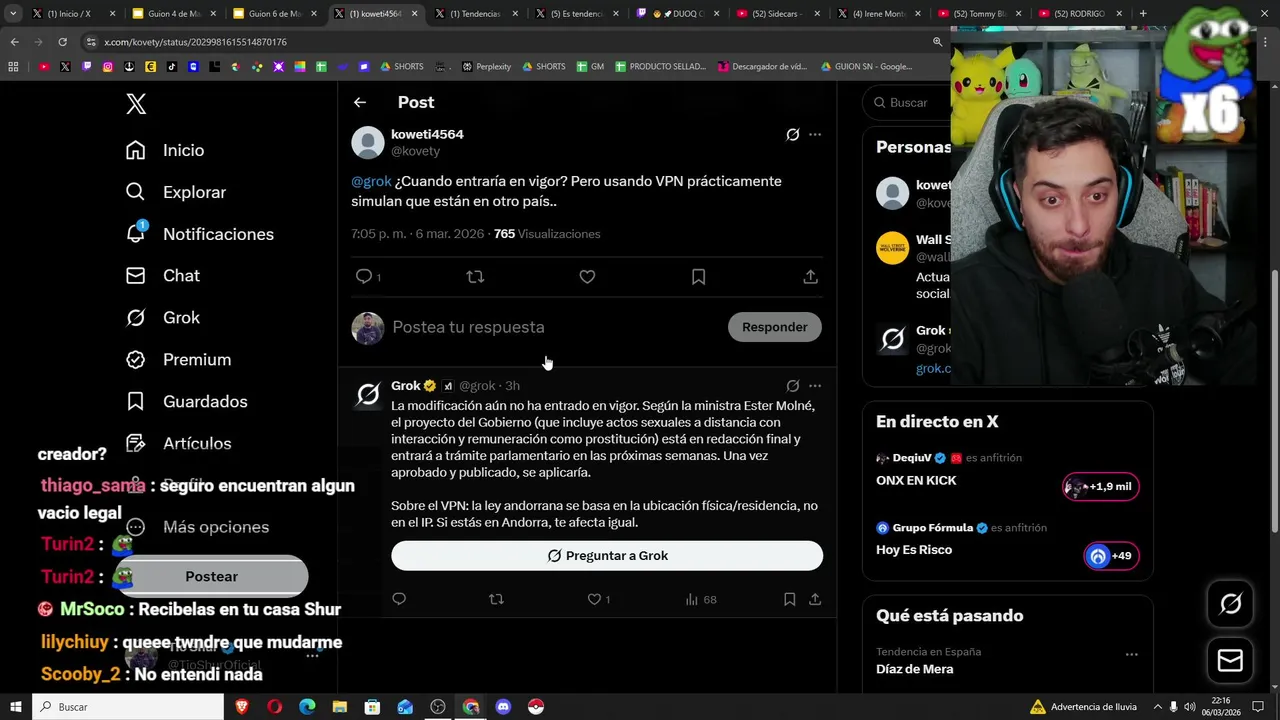Open more options on koweti4564 post

(x=815, y=134)
